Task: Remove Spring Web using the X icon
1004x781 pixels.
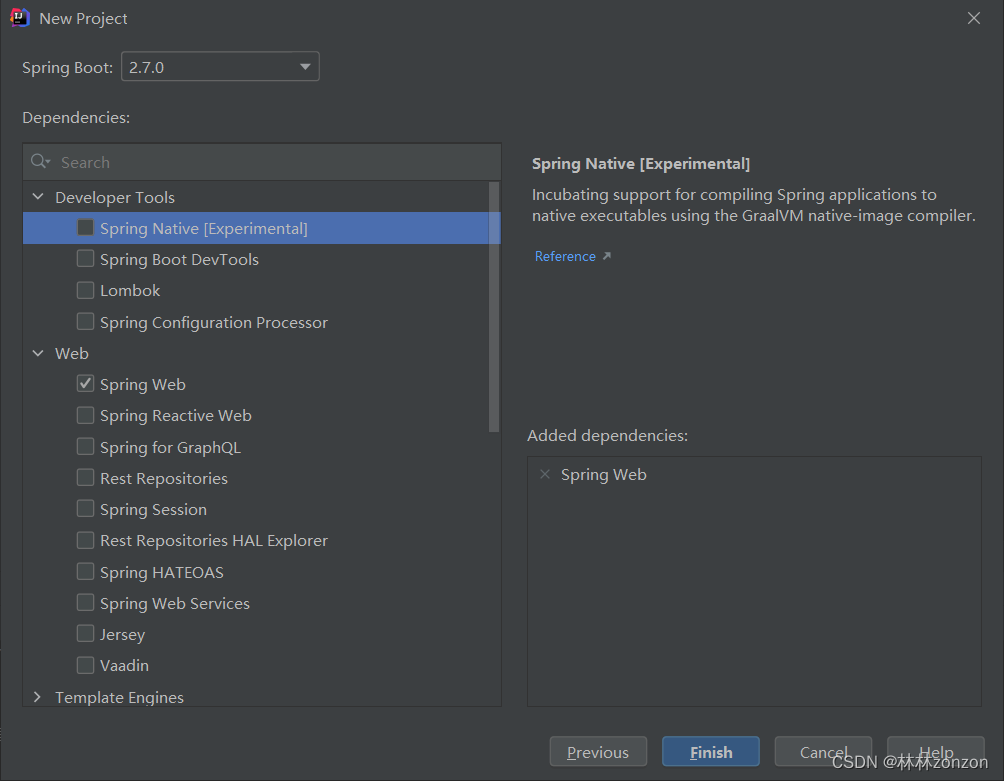Action: point(545,474)
